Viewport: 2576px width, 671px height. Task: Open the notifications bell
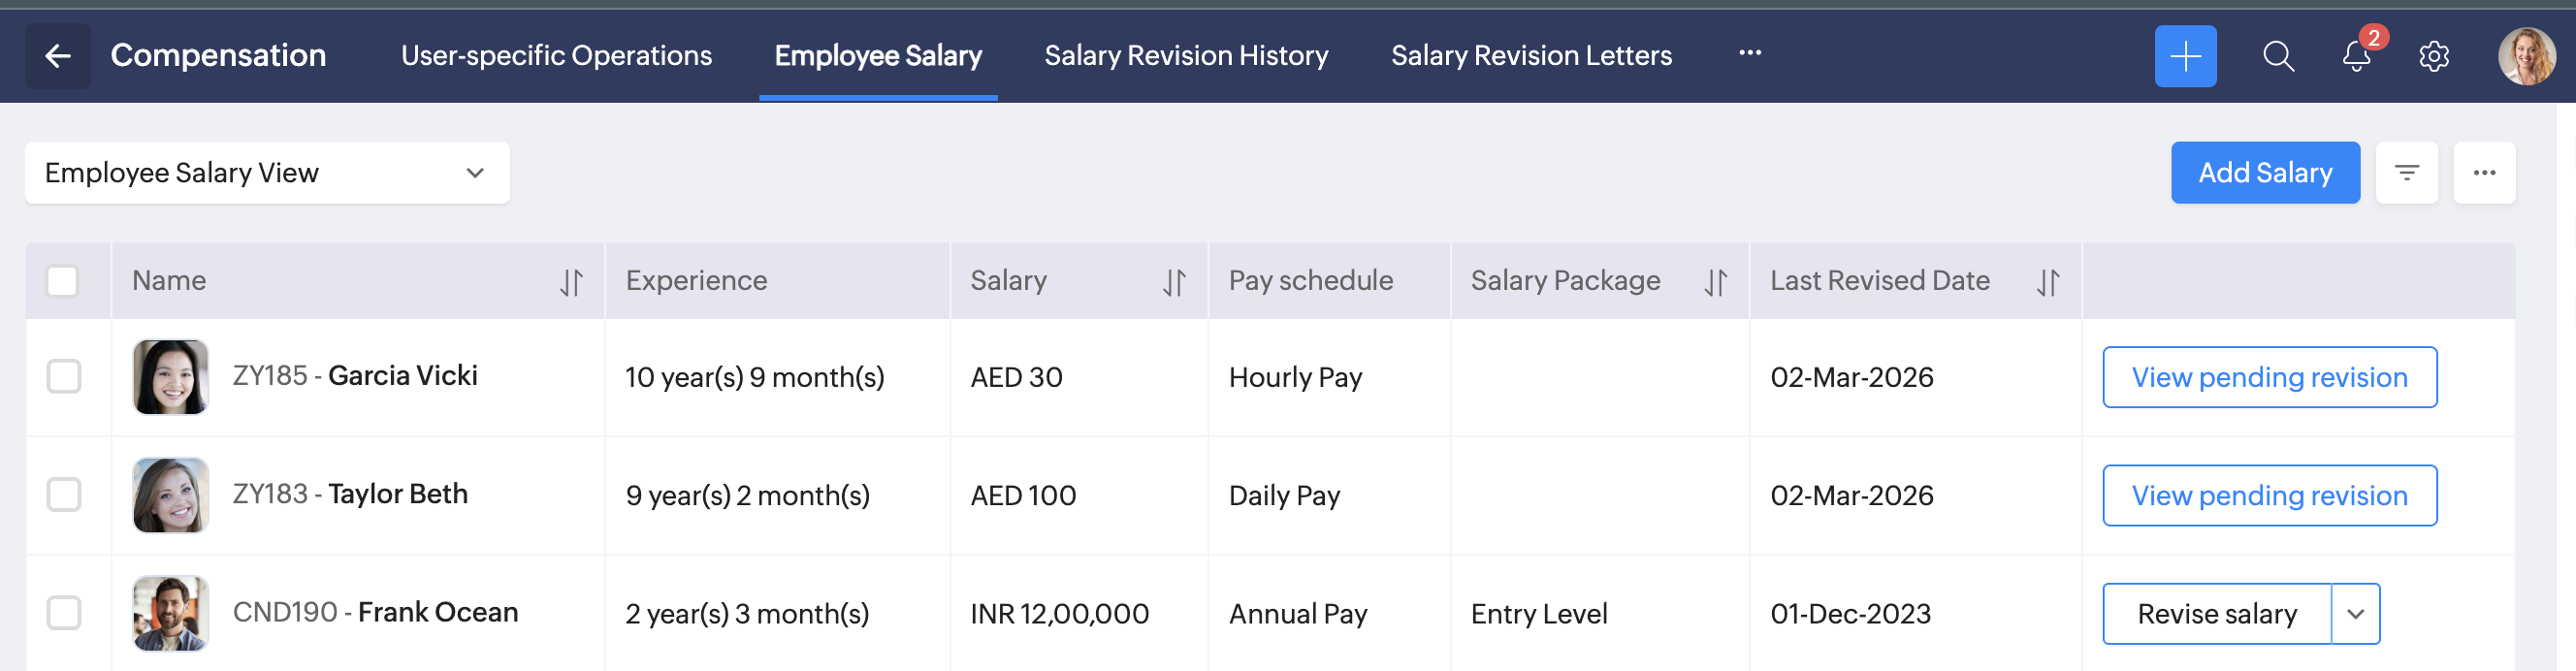pos(2356,56)
